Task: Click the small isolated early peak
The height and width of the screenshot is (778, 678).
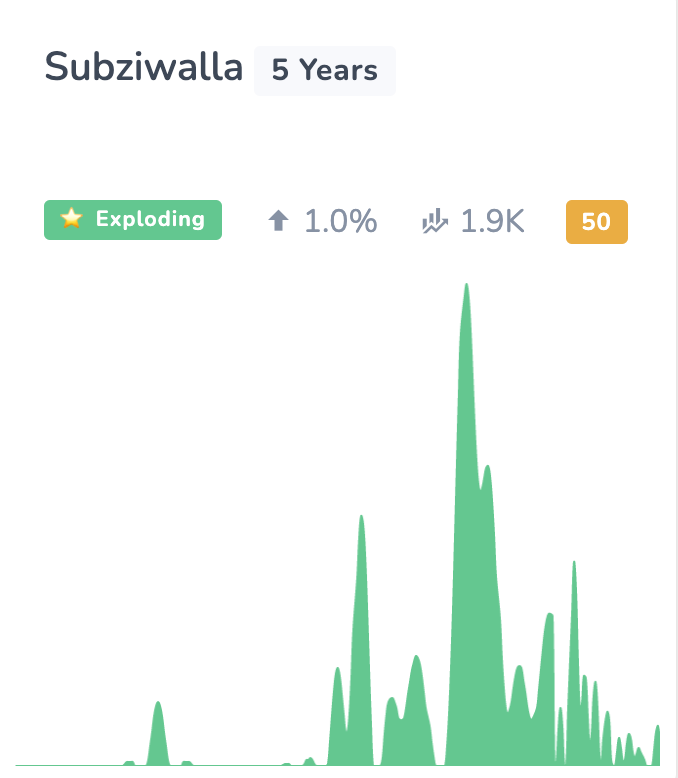Action: tap(158, 734)
